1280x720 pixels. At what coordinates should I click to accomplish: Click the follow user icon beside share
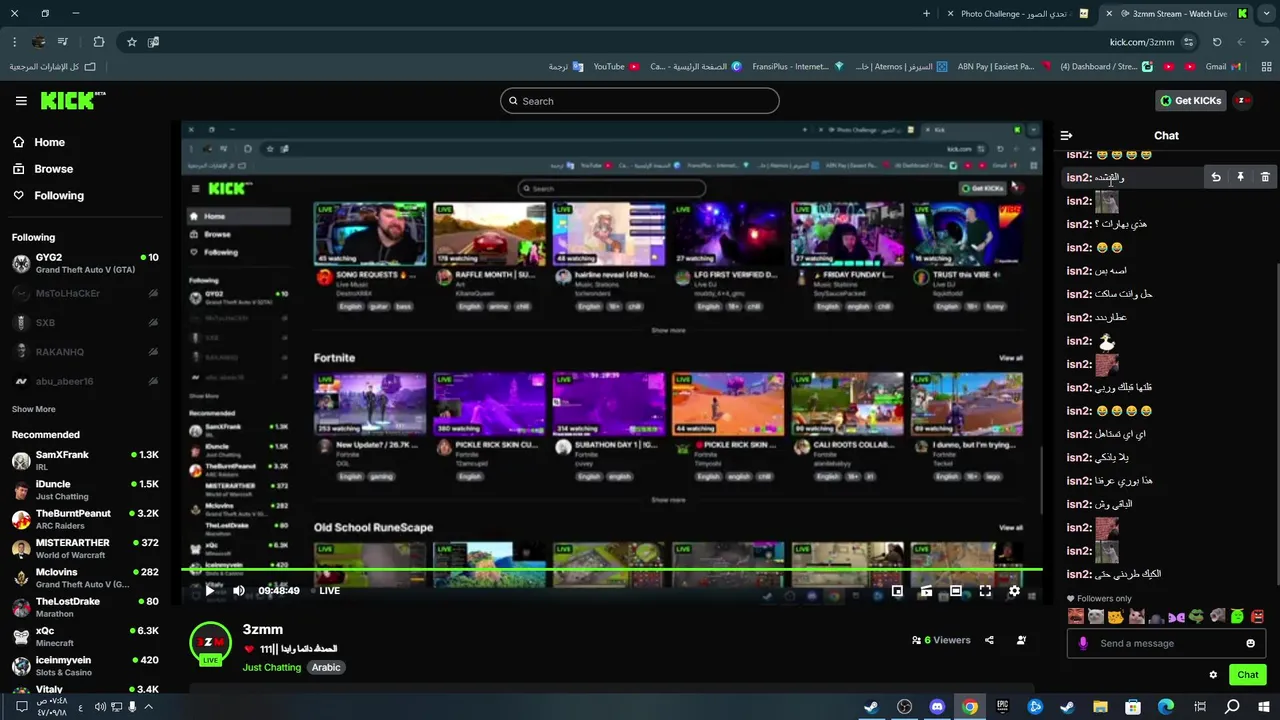1021,640
